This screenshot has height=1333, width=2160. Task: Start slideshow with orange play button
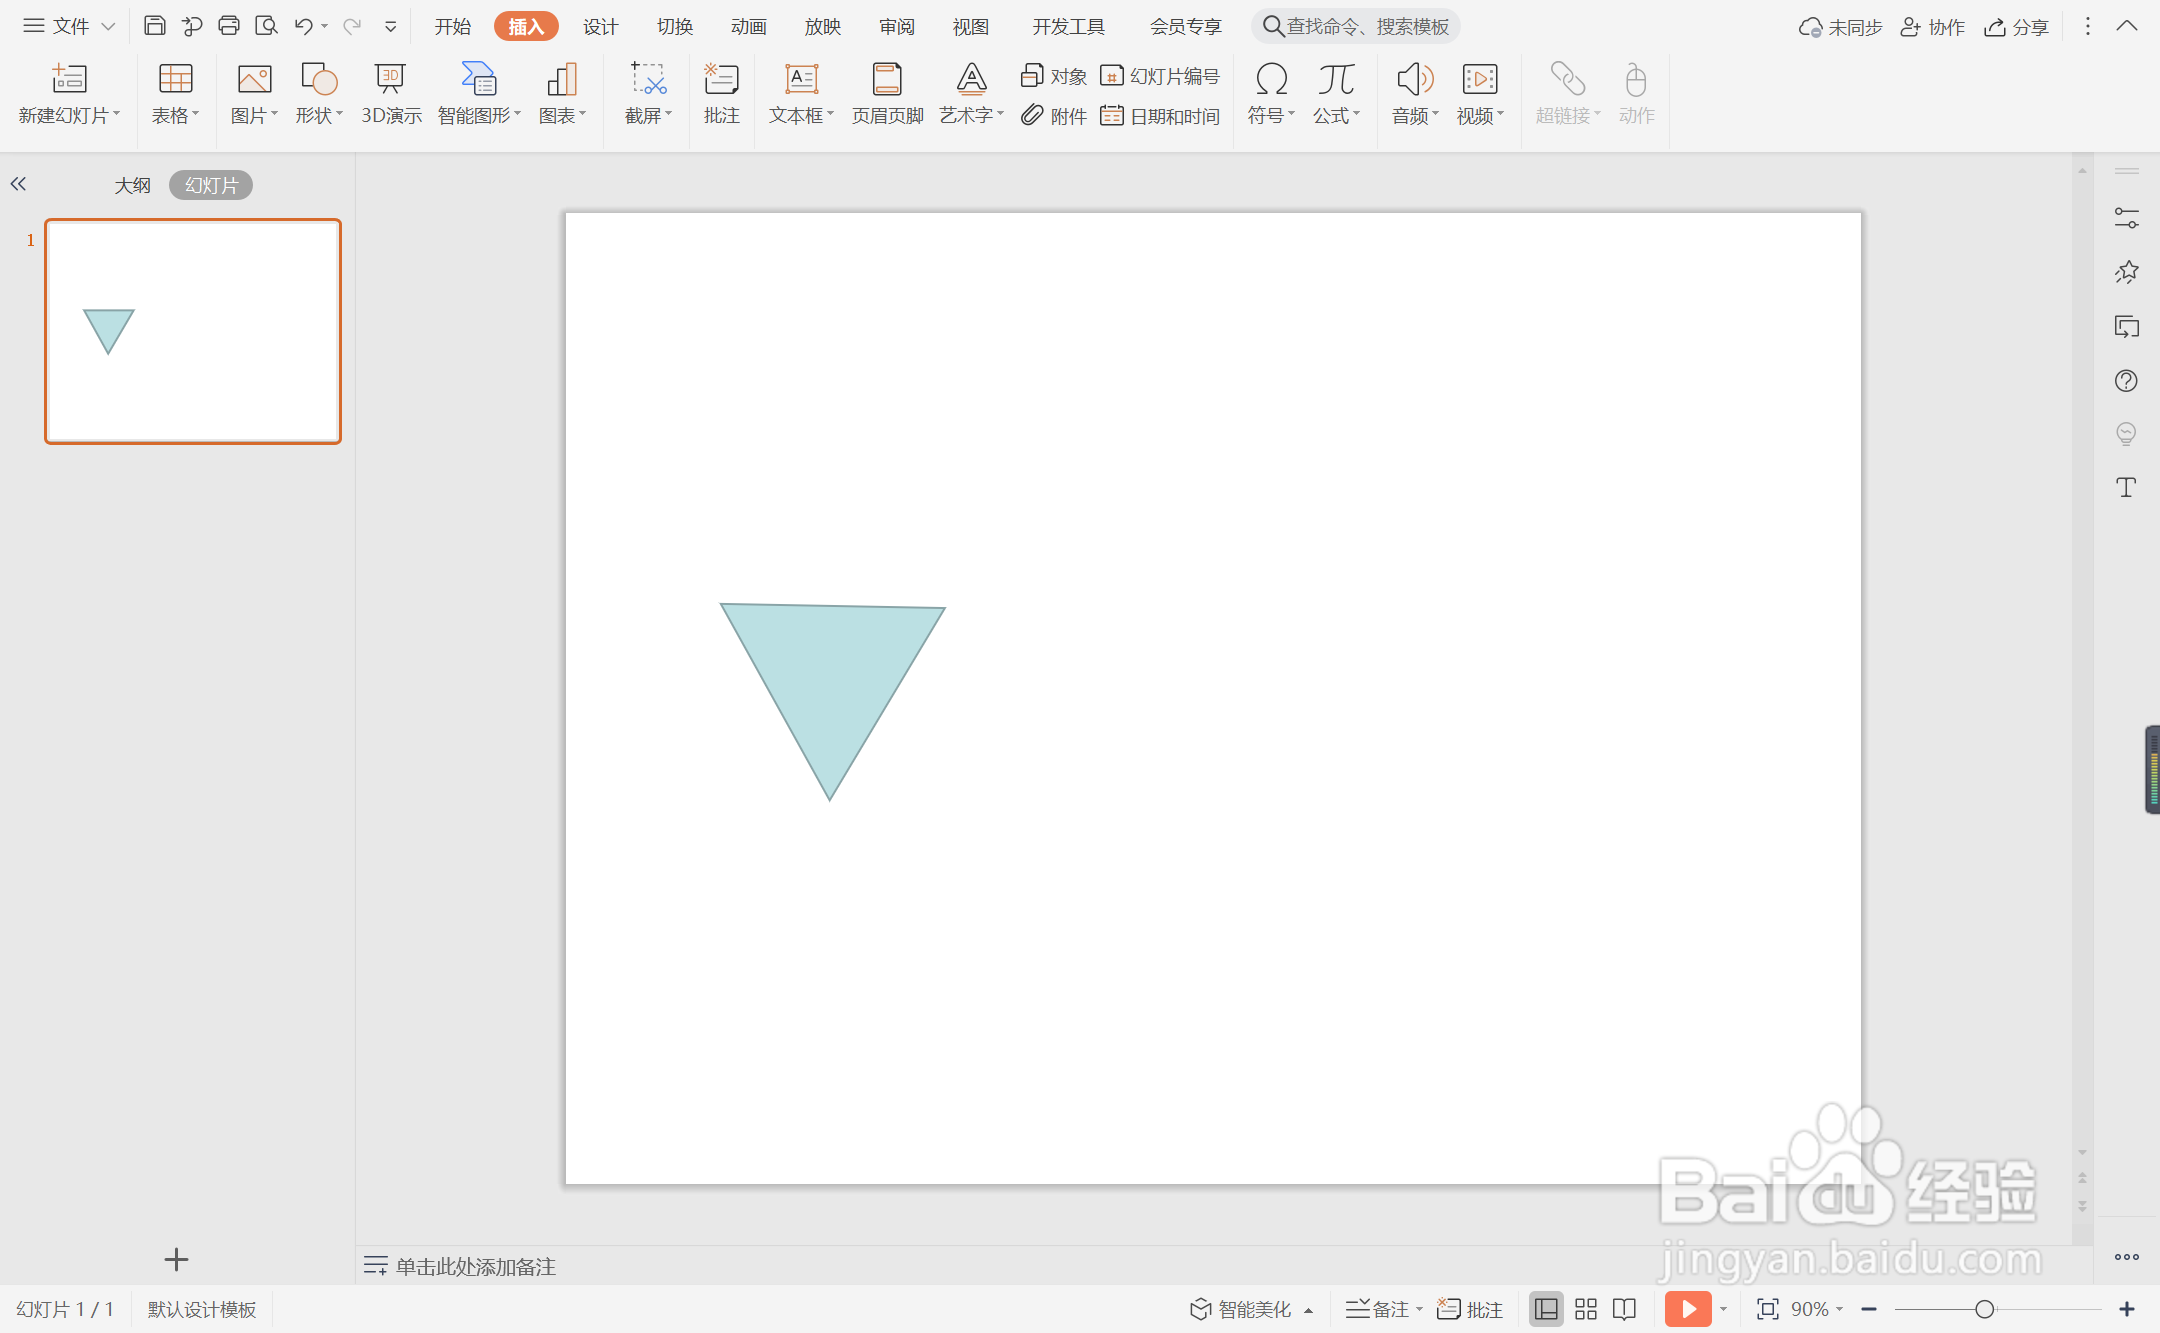1687,1309
